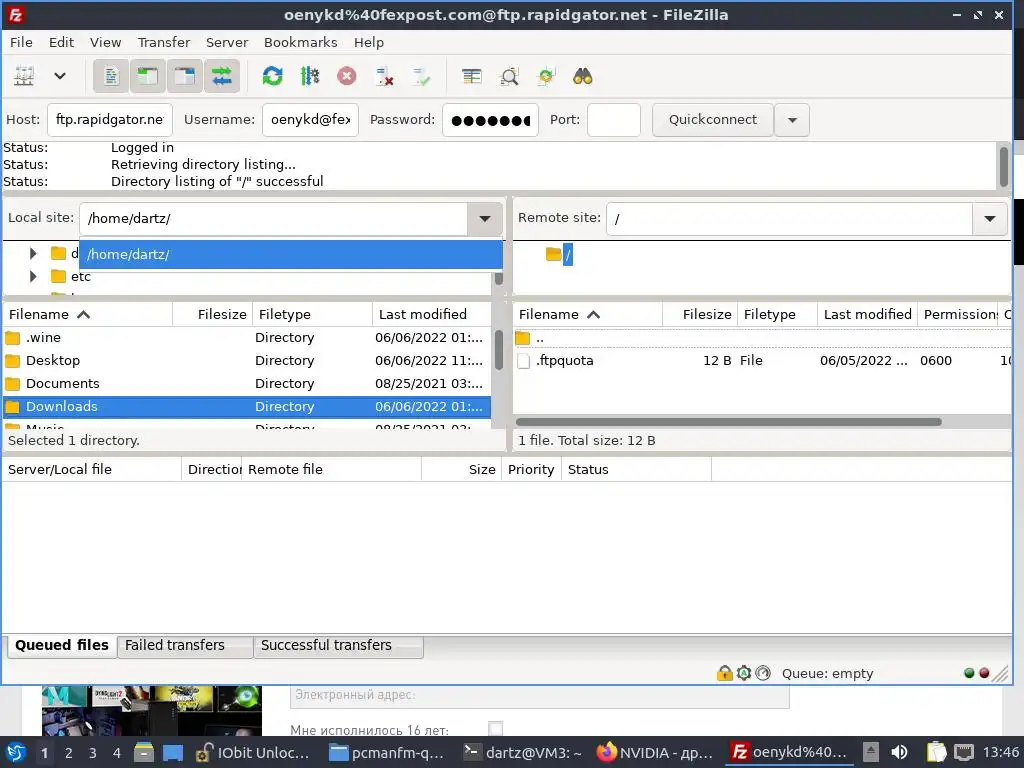Toggle remote directory tree display
The width and height of the screenshot is (1024, 768).
coord(185,76)
